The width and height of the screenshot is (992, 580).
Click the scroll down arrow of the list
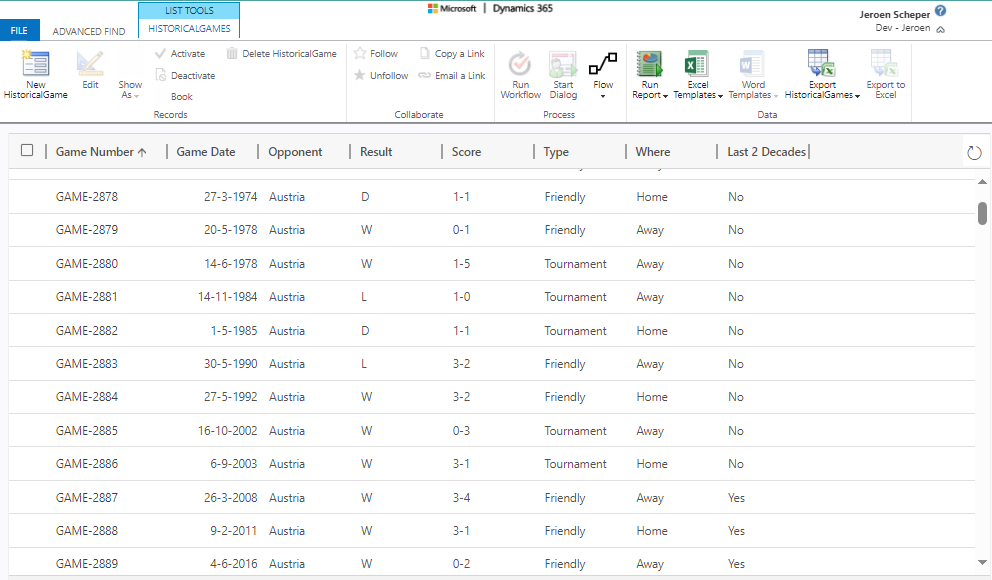(982, 562)
